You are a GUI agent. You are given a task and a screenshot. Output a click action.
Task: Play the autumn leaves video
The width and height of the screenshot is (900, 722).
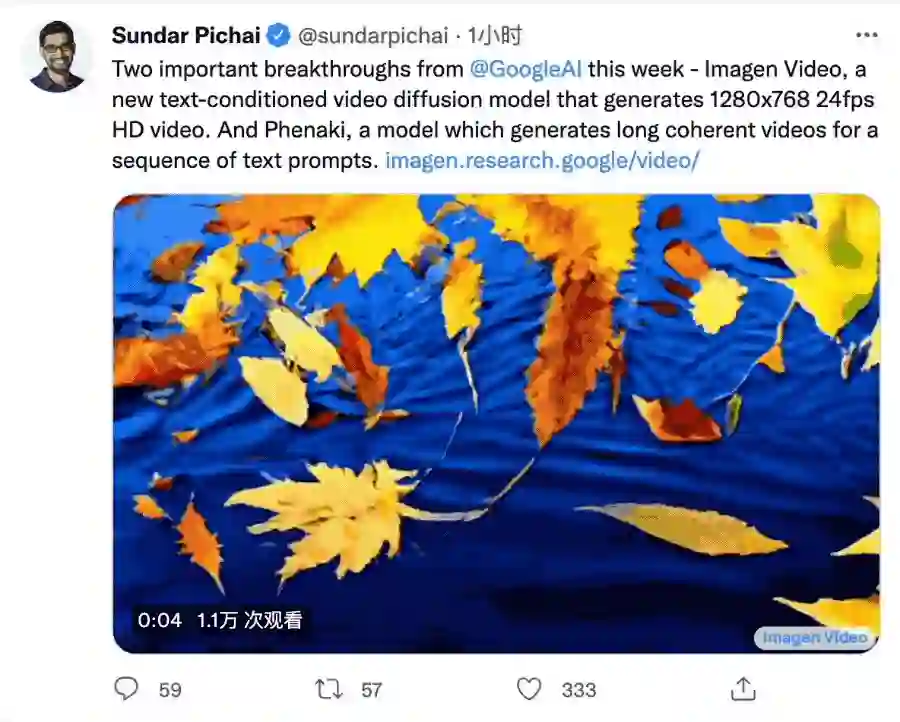tap(496, 420)
